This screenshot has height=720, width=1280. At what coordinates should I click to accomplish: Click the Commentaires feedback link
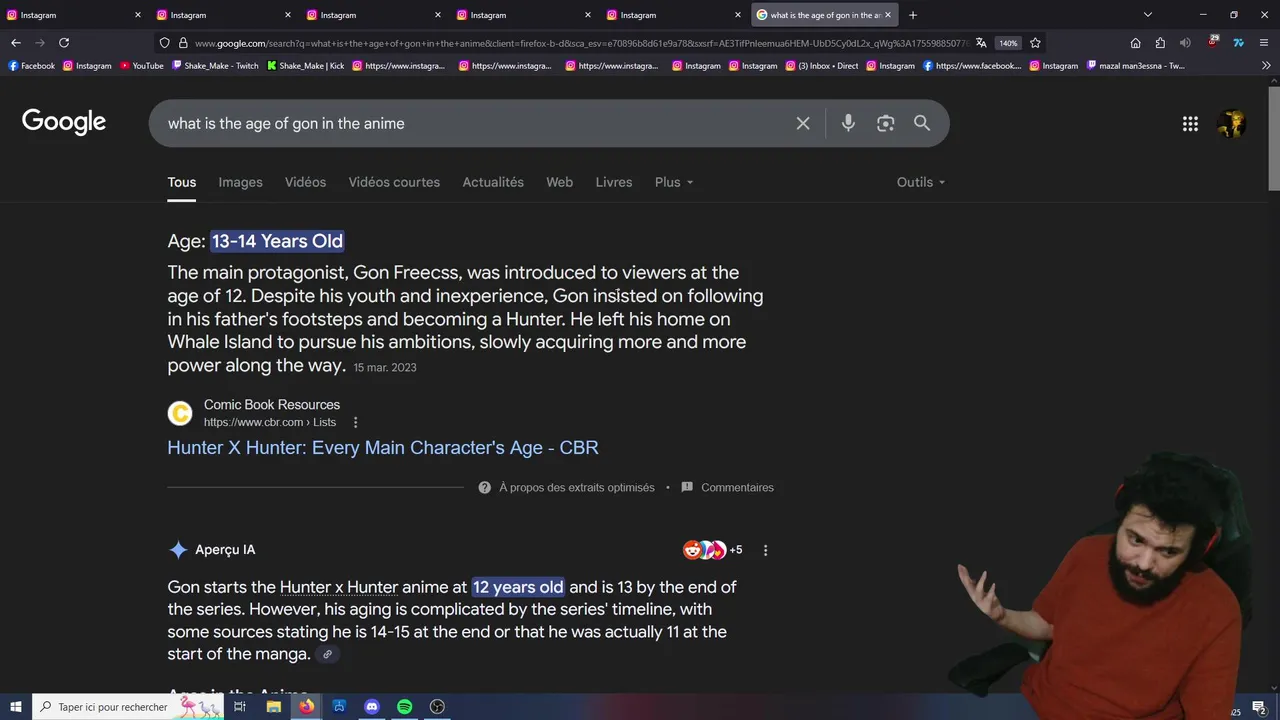pyautogui.click(x=737, y=488)
